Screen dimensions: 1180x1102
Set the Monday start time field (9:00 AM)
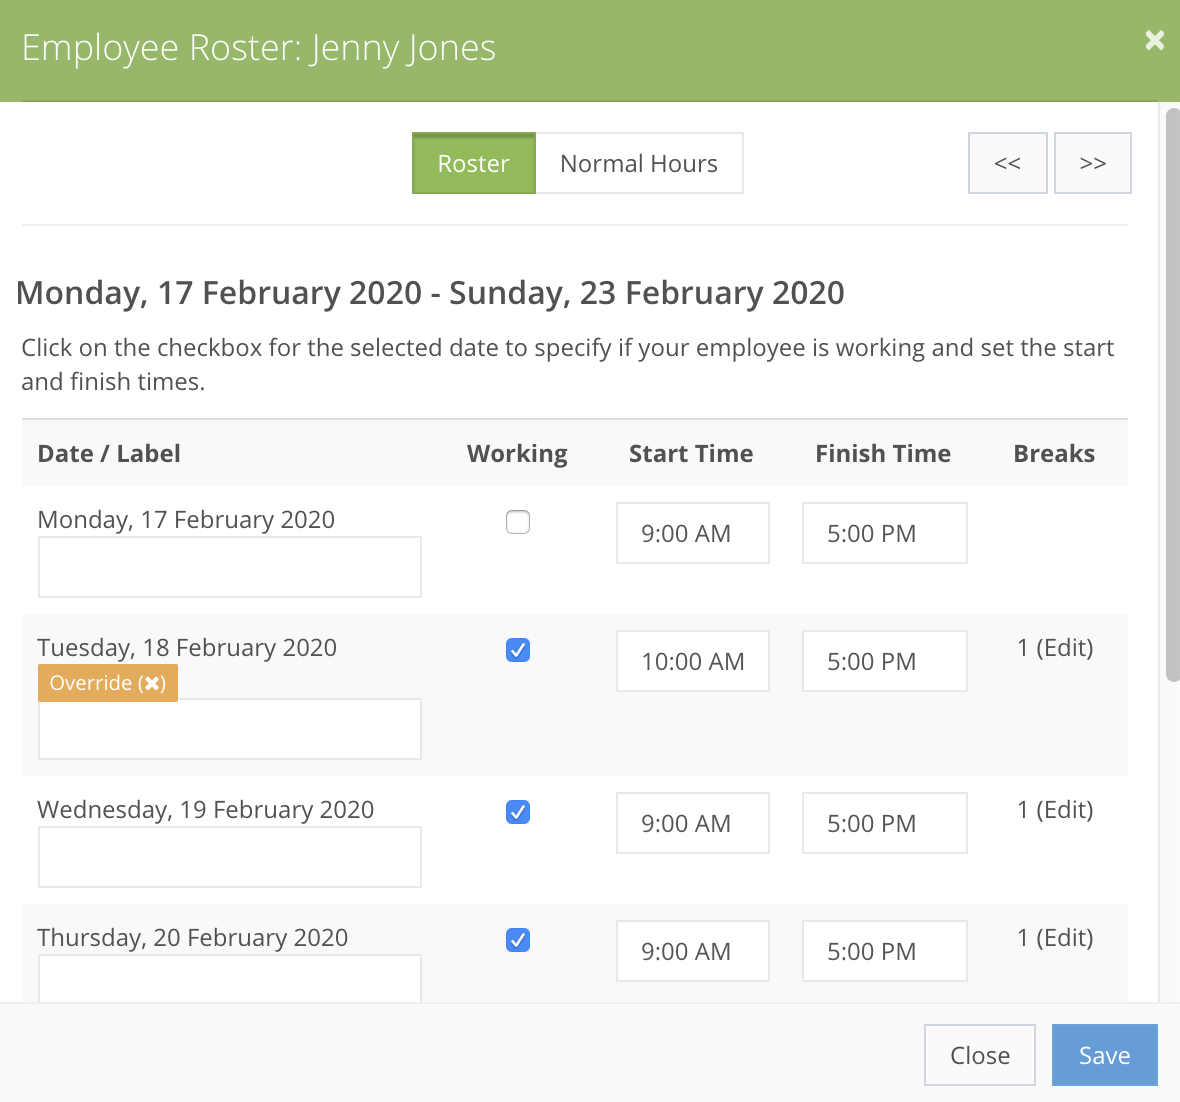pos(692,533)
